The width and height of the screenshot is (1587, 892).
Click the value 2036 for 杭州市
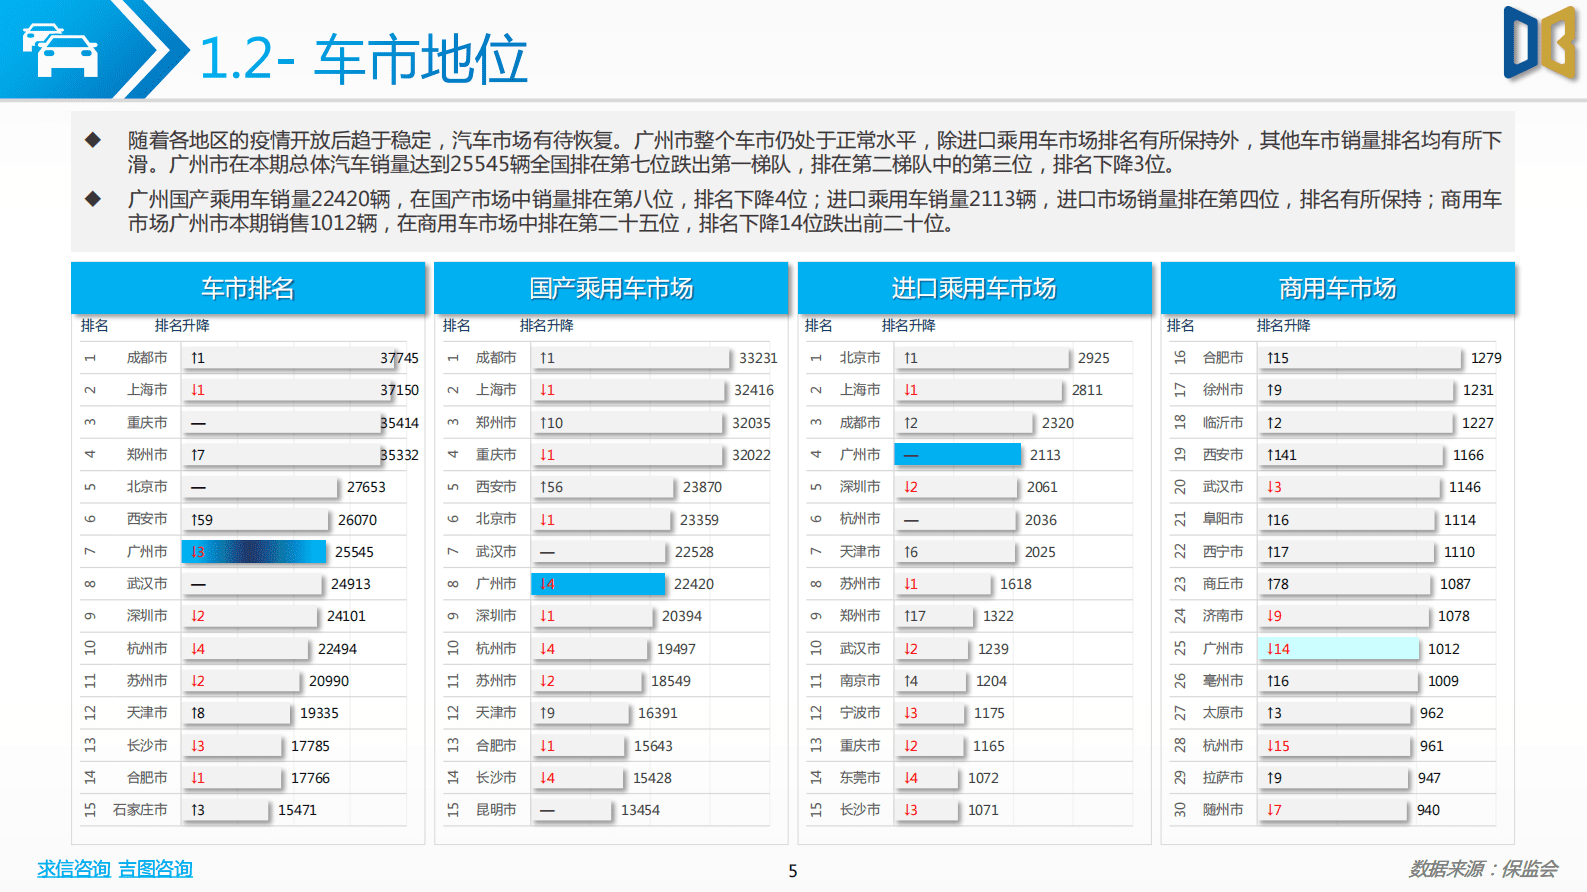tap(1041, 520)
